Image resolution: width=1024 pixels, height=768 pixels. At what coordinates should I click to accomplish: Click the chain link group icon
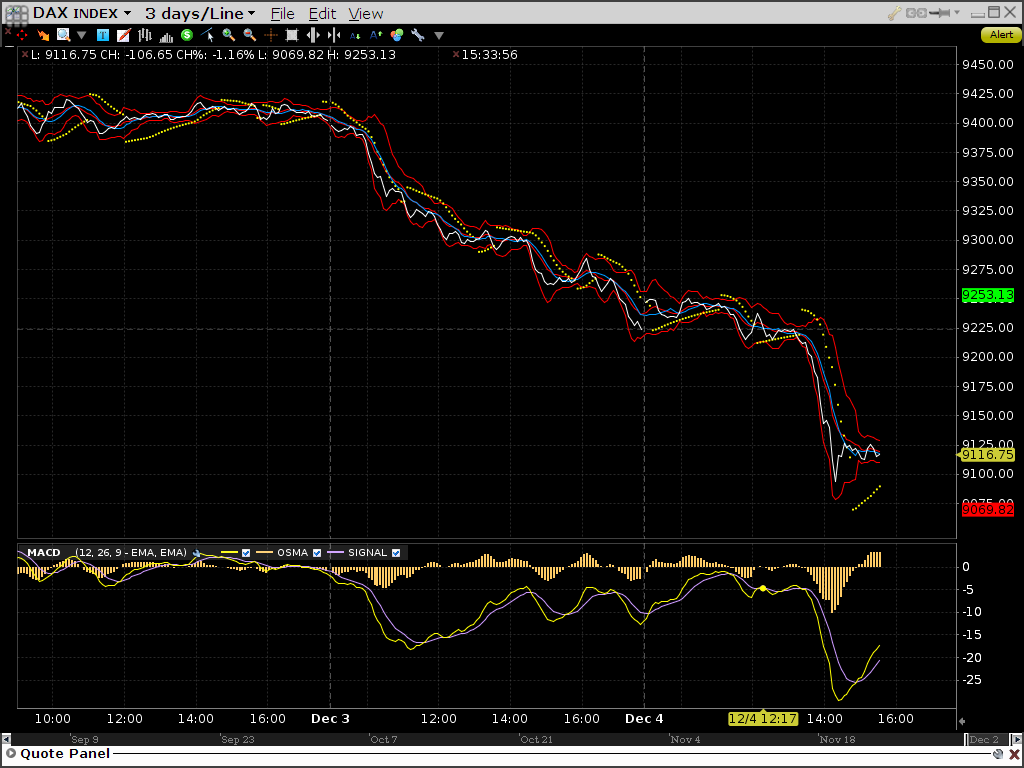pyautogui.click(x=916, y=13)
